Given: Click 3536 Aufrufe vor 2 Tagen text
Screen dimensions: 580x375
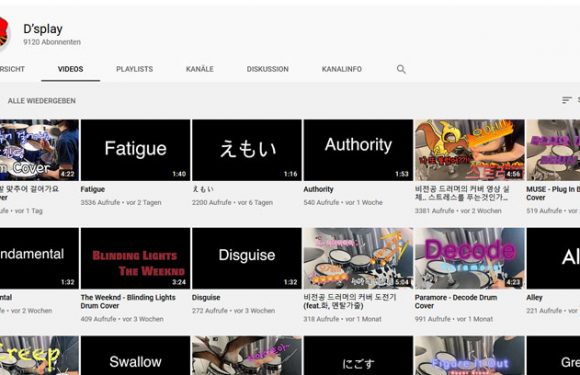Looking at the screenshot, I should tap(121, 203).
